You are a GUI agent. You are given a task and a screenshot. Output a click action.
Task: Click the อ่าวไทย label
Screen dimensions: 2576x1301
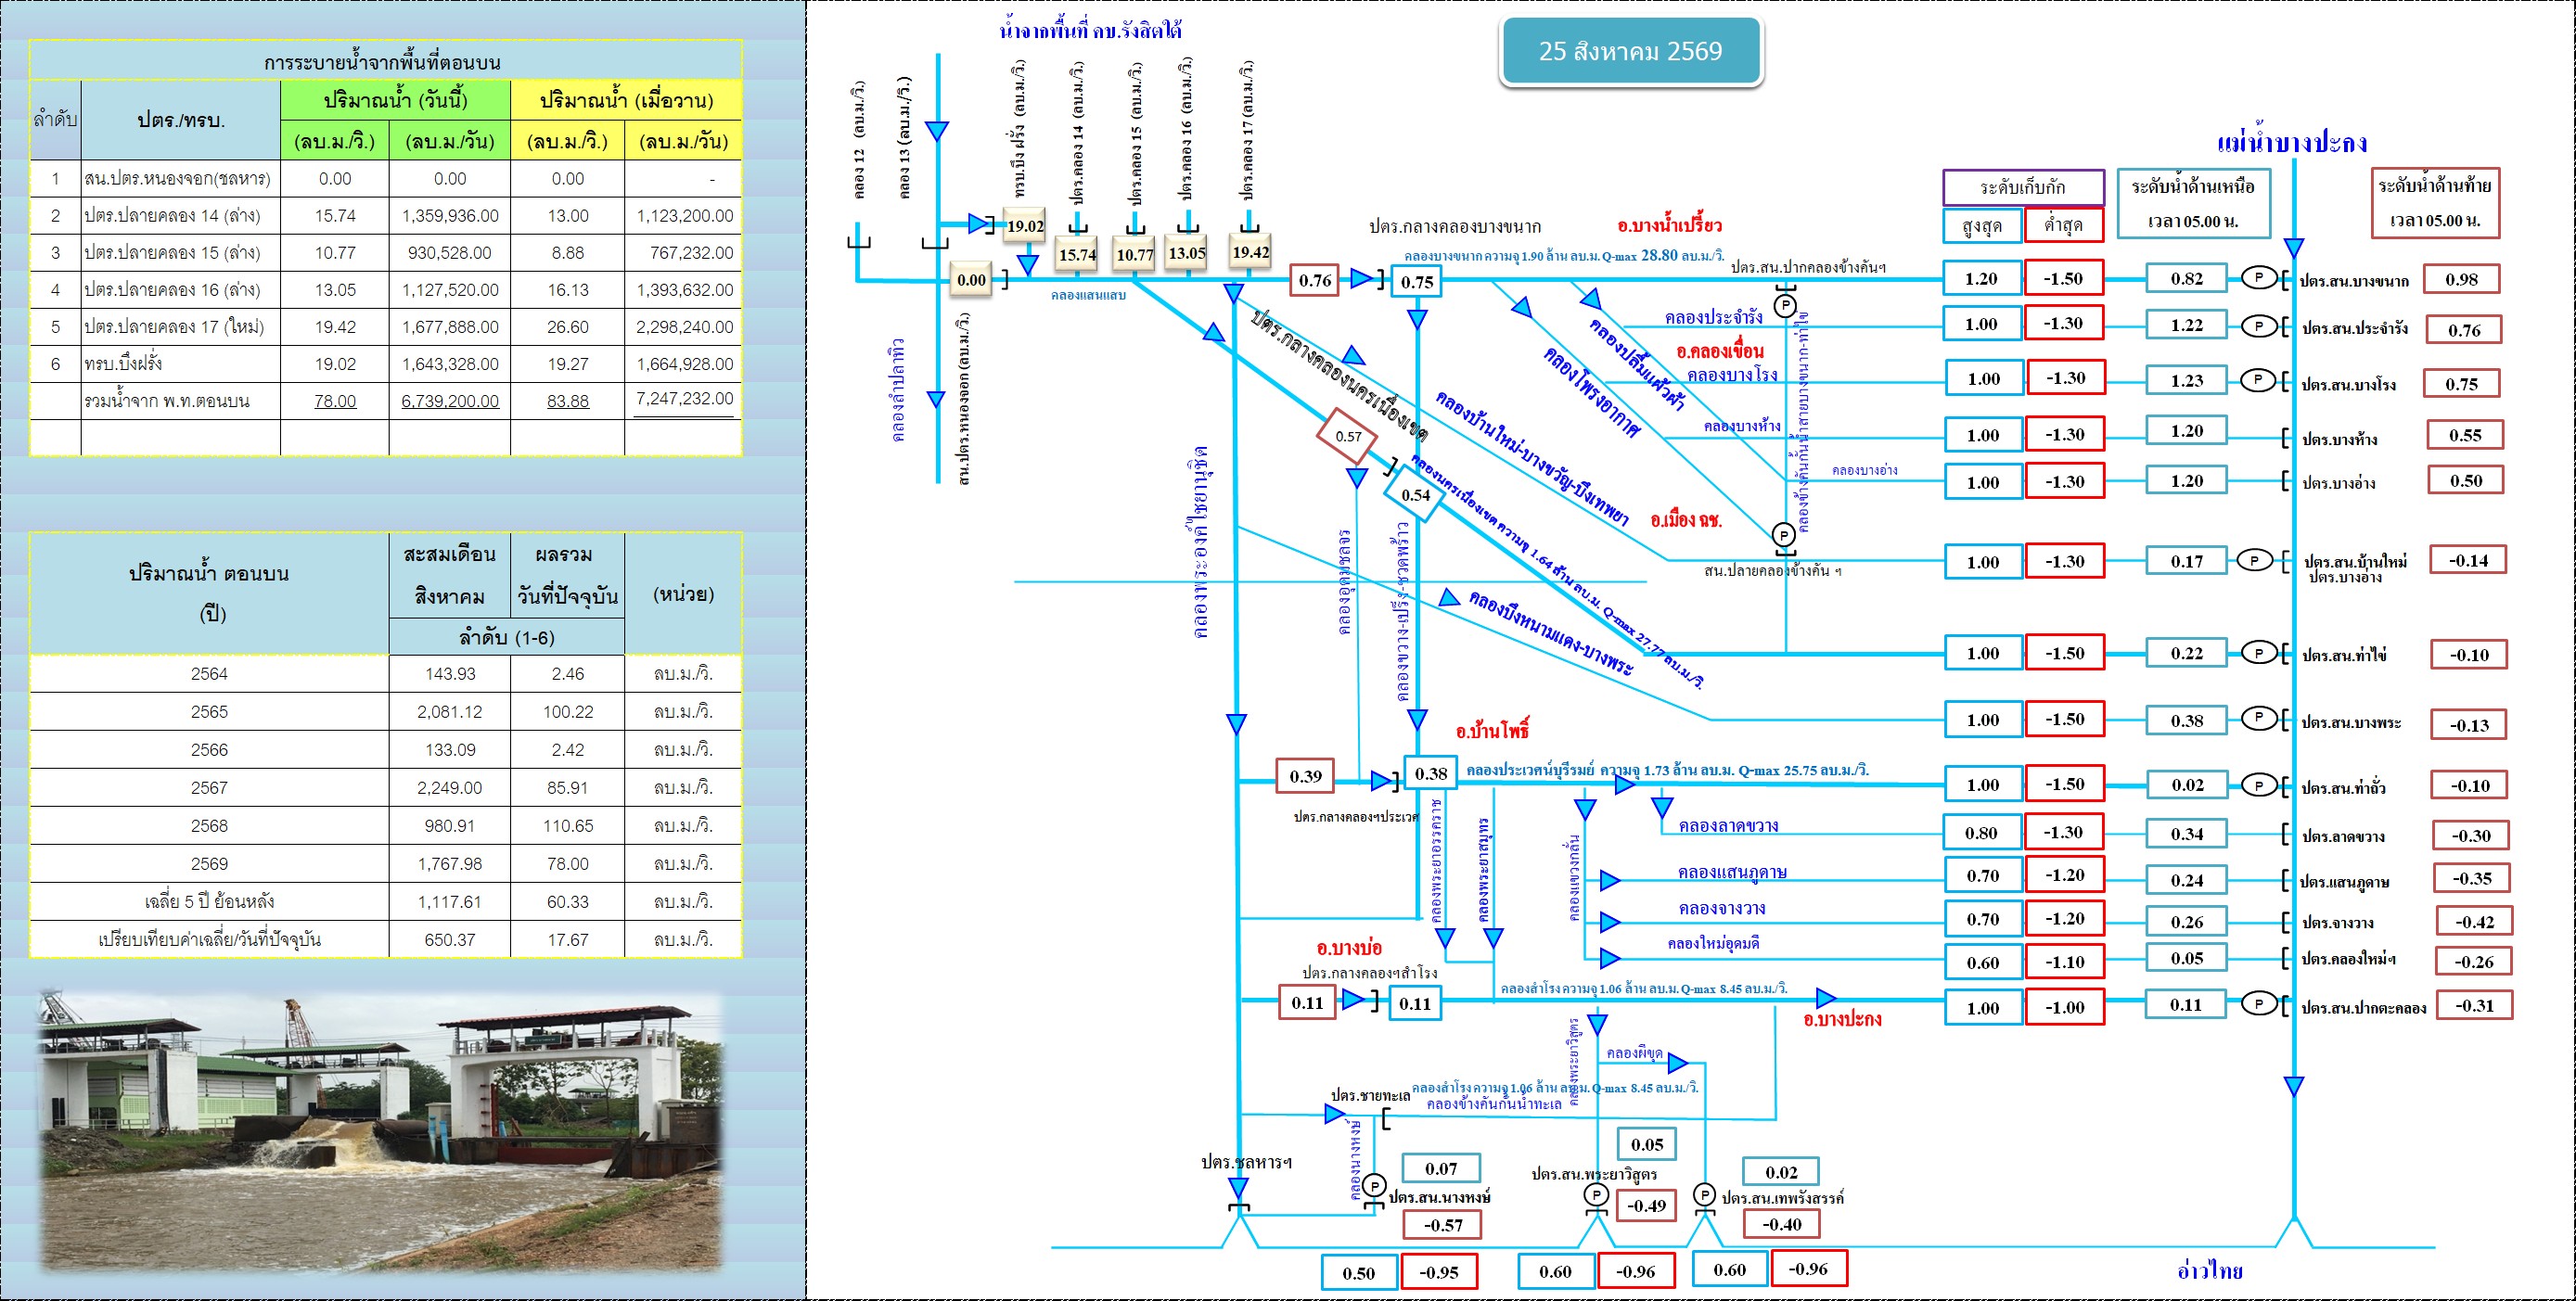pyautogui.click(x=2210, y=1270)
